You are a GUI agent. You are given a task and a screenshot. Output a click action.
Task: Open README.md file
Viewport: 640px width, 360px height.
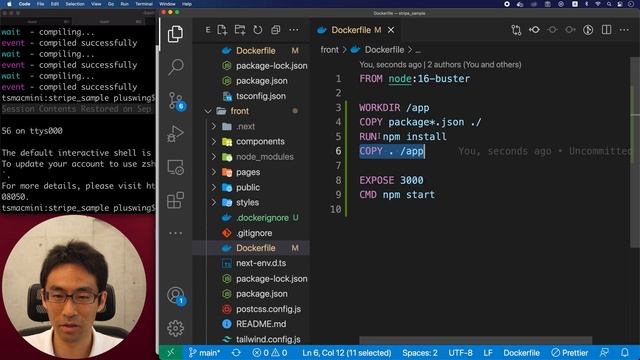click(261, 324)
